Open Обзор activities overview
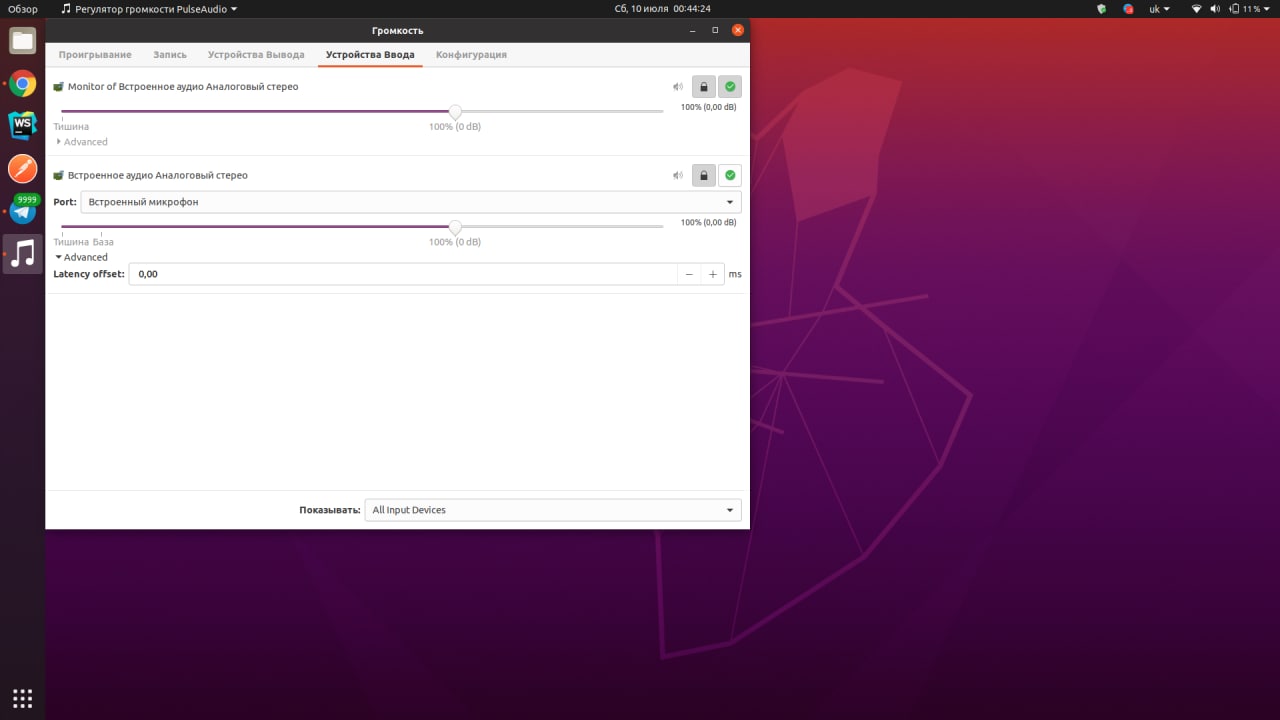The width and height of the screenshot is (1280, 720). pyautogui.click(x=23, y=8)
